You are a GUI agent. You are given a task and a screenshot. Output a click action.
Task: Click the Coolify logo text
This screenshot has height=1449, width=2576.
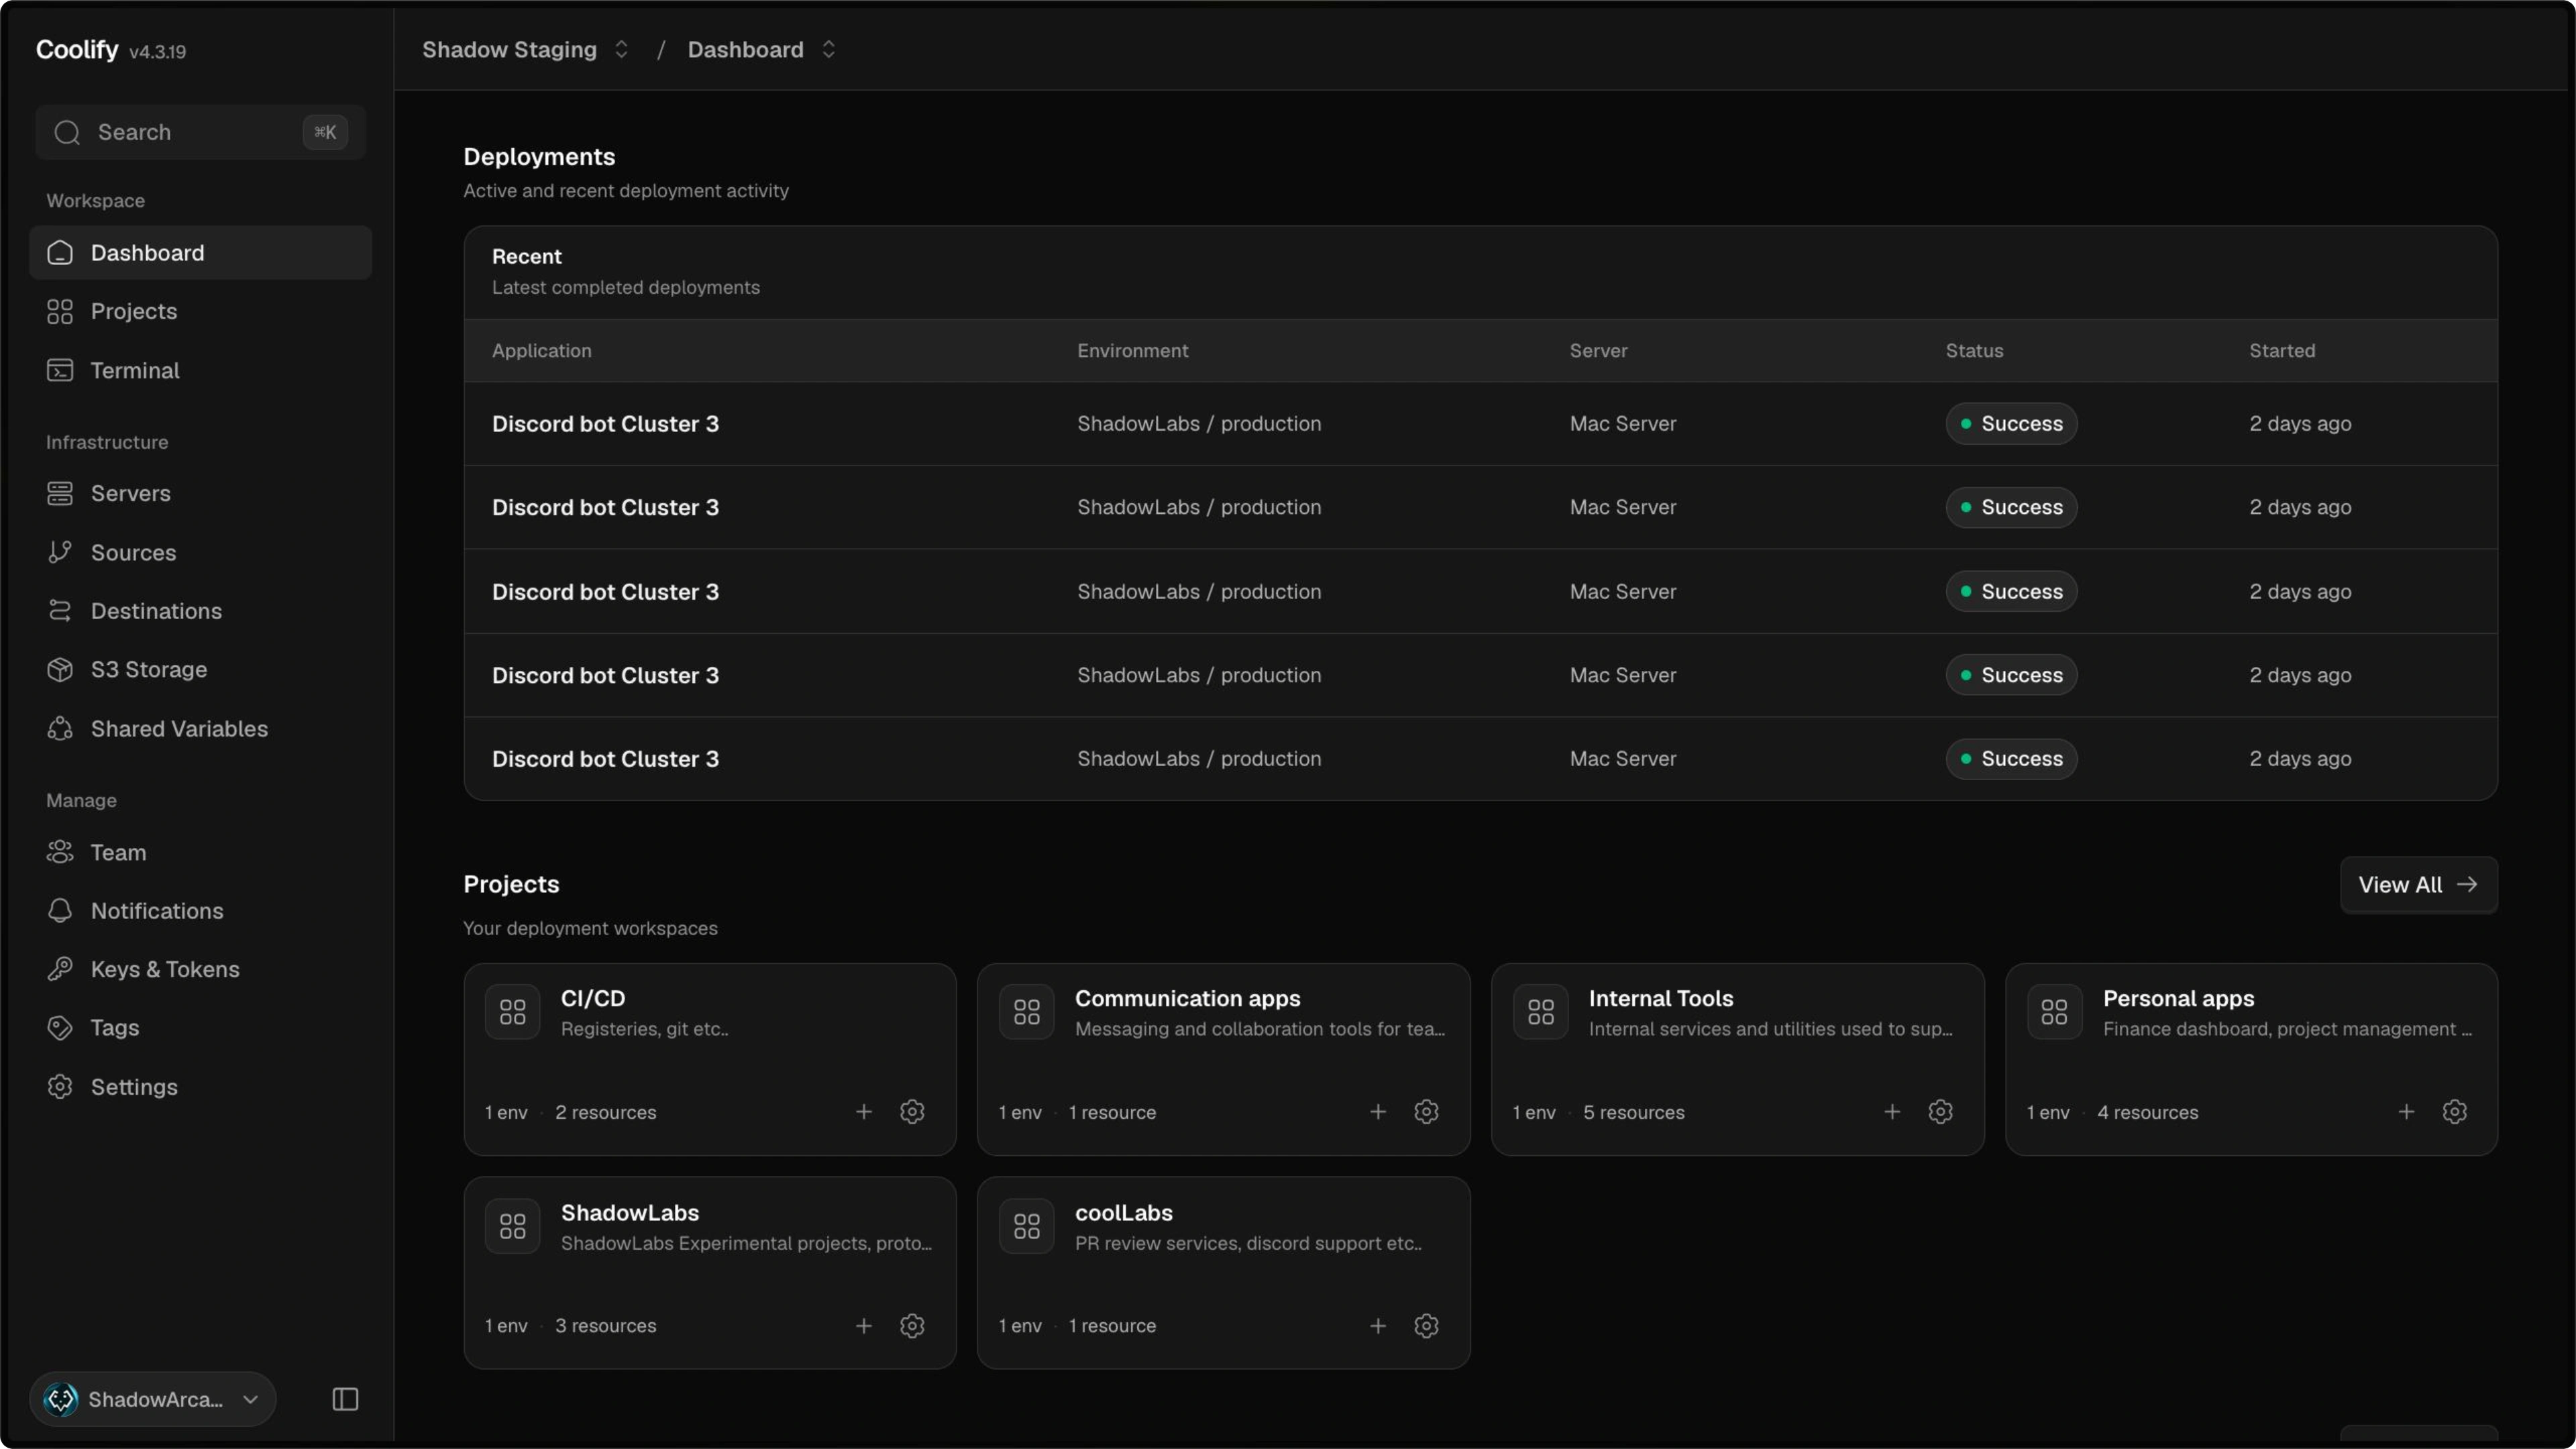click(x=77, y=49)
